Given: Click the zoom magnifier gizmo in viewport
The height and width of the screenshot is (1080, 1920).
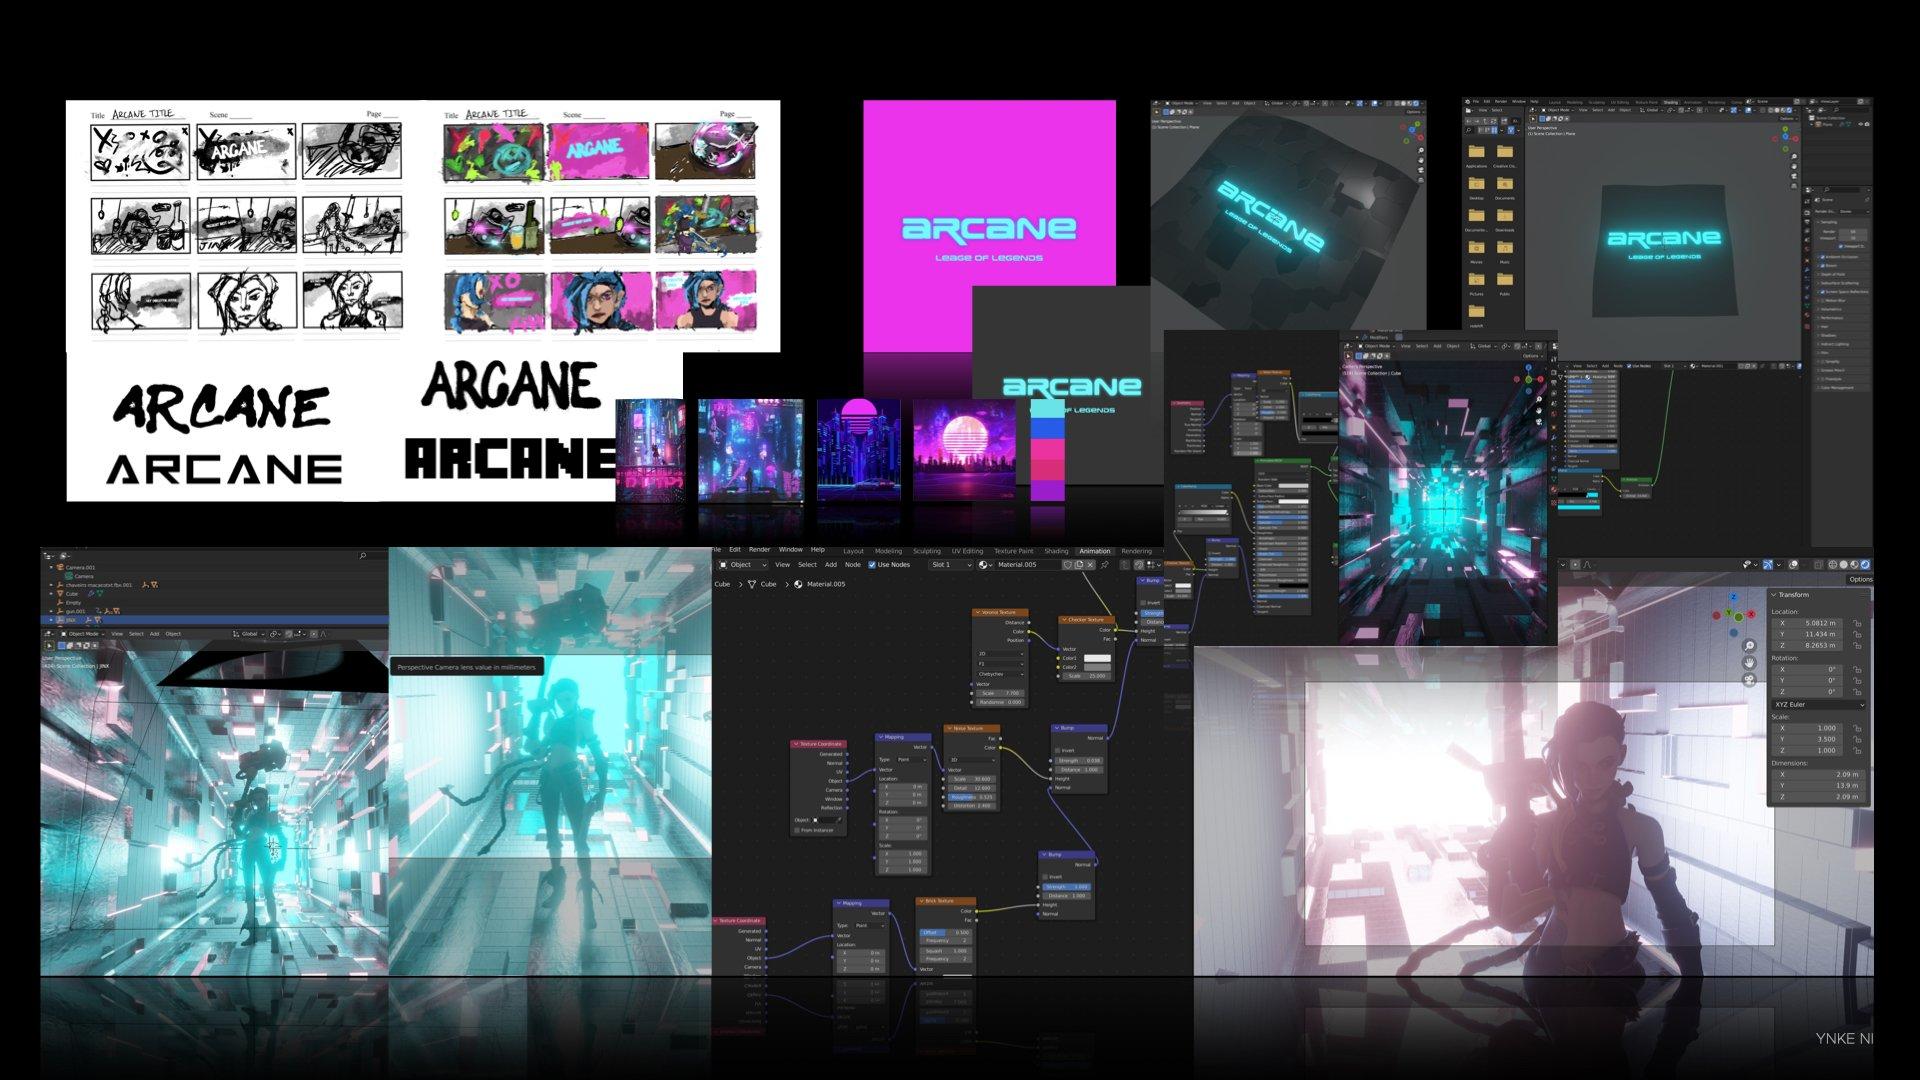Looking at the screenshot, I should (1749, 646).
